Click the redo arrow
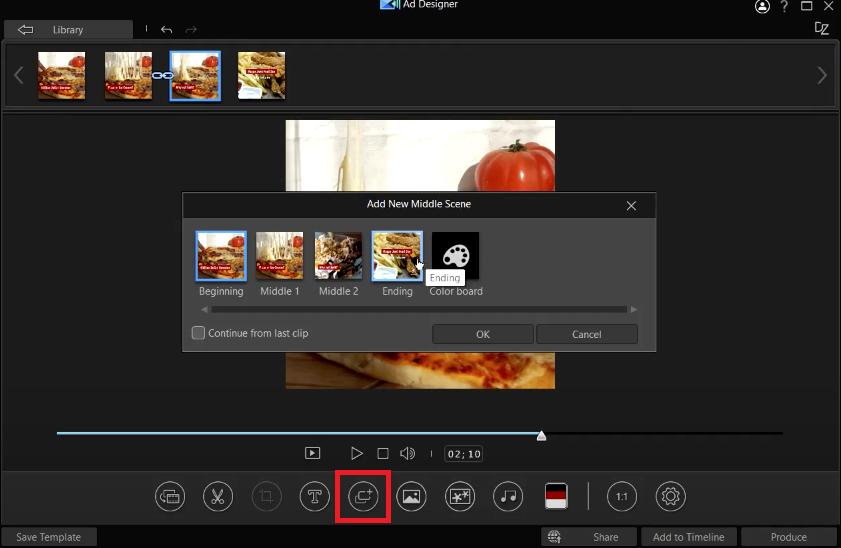The width and height of the screenshot is (841, 548). click(191, 30)
